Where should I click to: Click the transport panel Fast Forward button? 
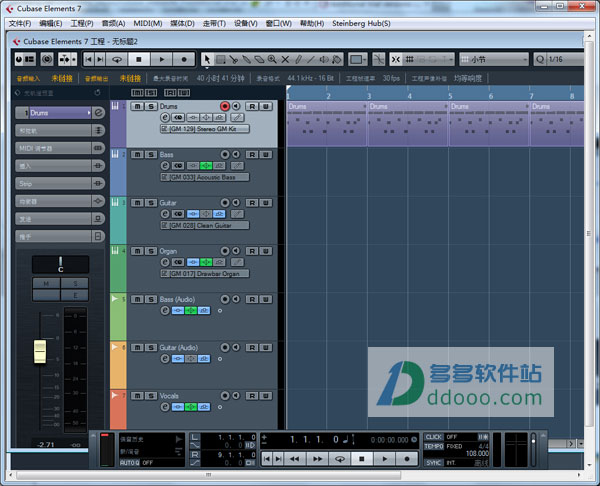point(318,458)
